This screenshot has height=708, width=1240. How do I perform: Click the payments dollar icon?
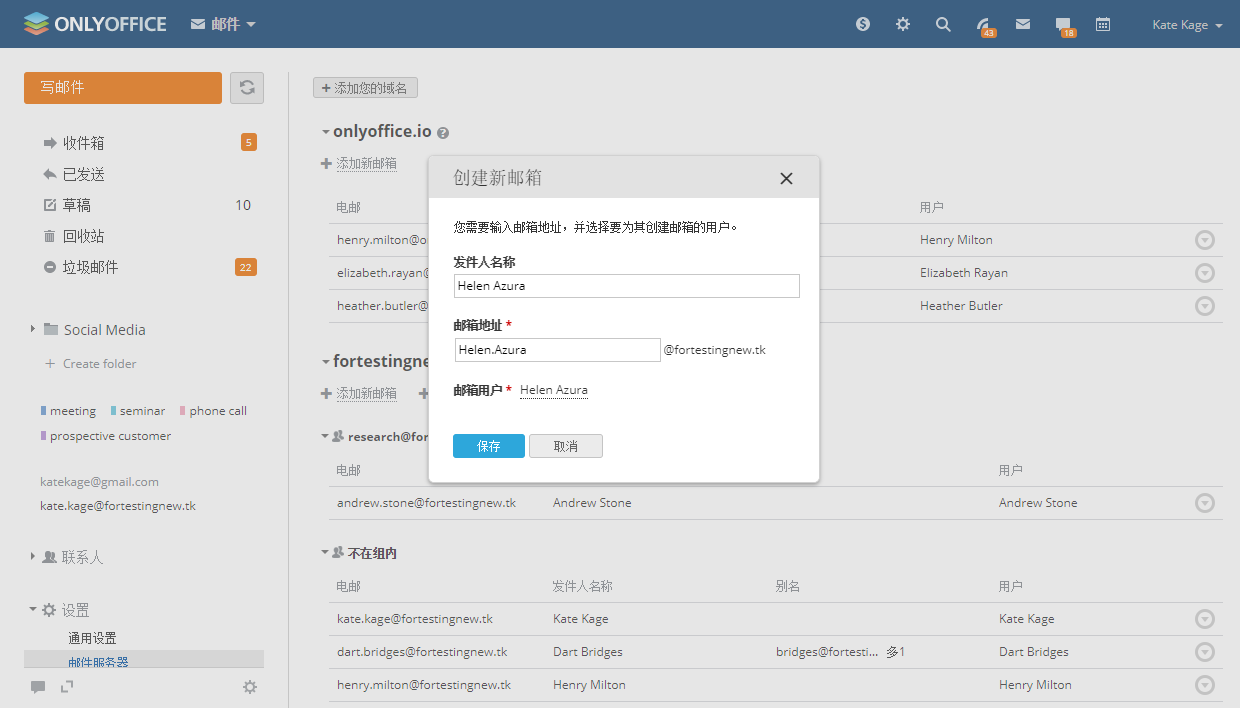coord(863,25)
